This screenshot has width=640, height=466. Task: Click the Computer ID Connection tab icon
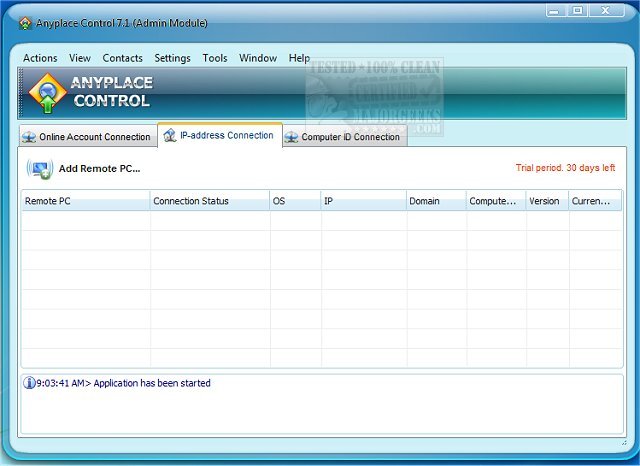tap(291, 137)
